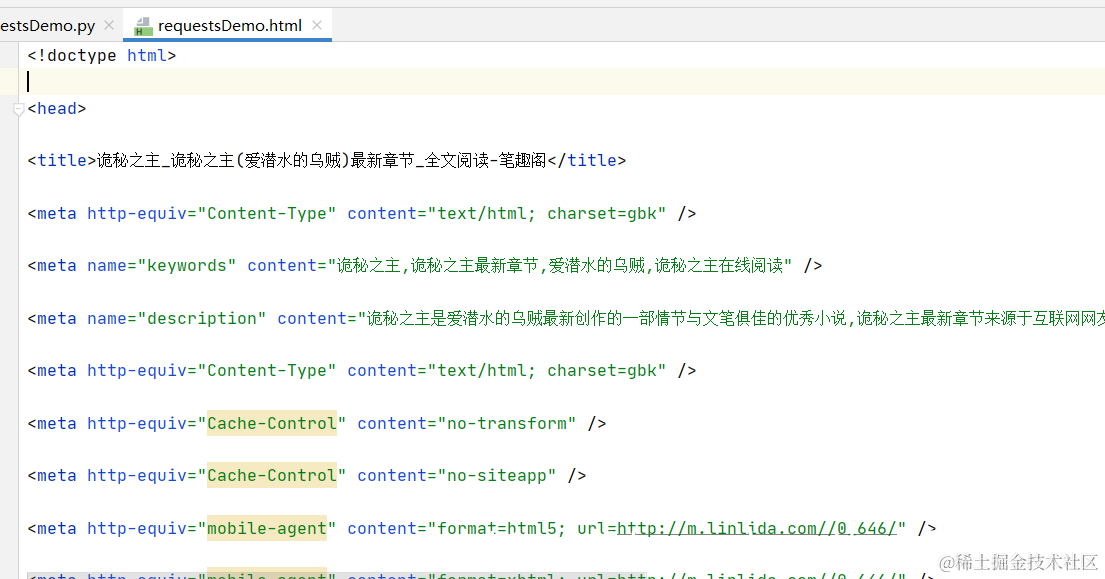1105x579 pixels.
Task: Click the <!doctype html> line
Action: [x=101, y=56]
